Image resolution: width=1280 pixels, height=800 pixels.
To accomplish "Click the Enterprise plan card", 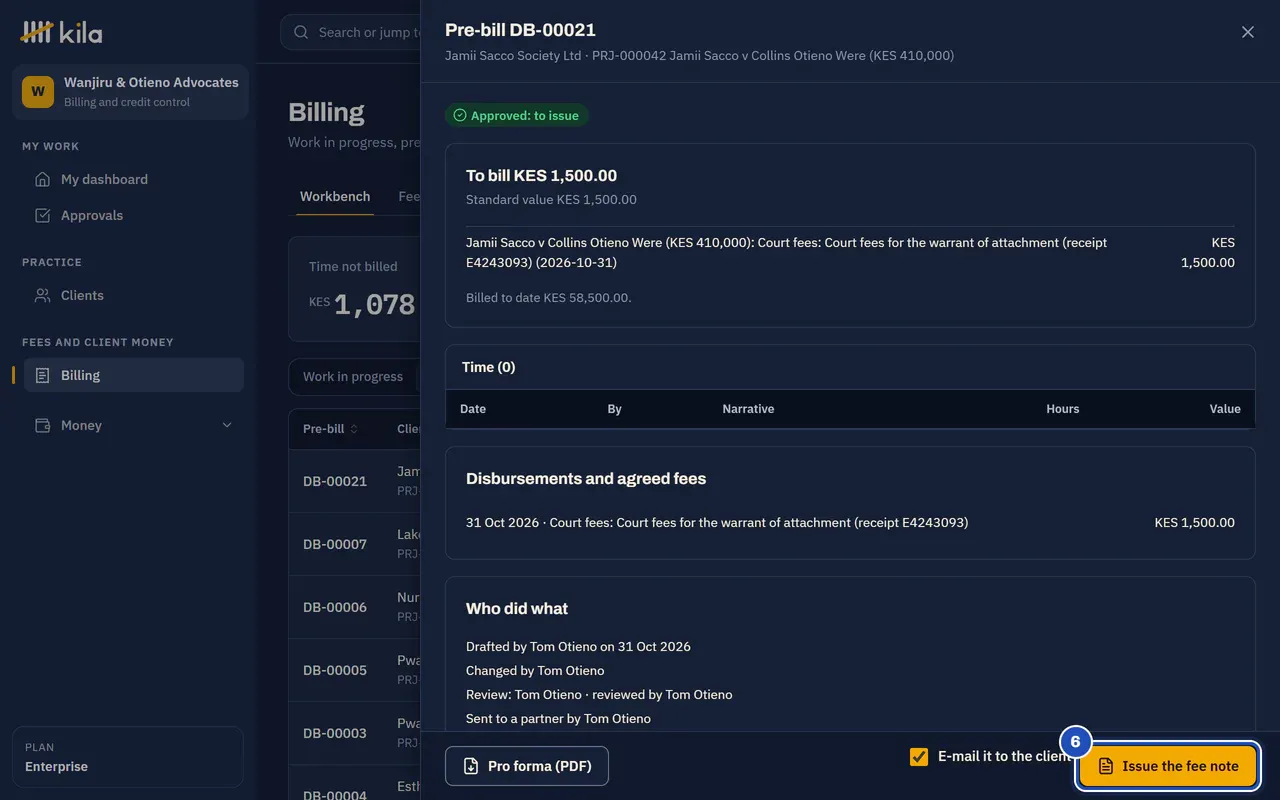I will point(127,757).
